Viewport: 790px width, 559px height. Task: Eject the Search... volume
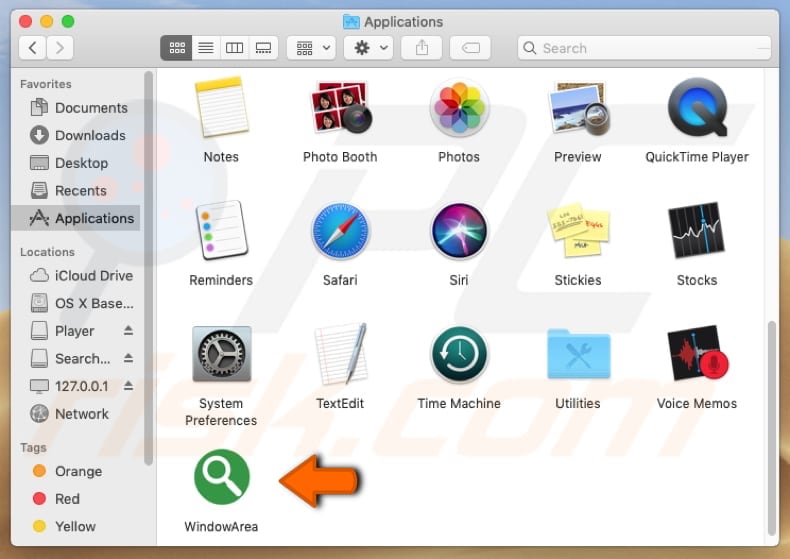pos(128,358)
